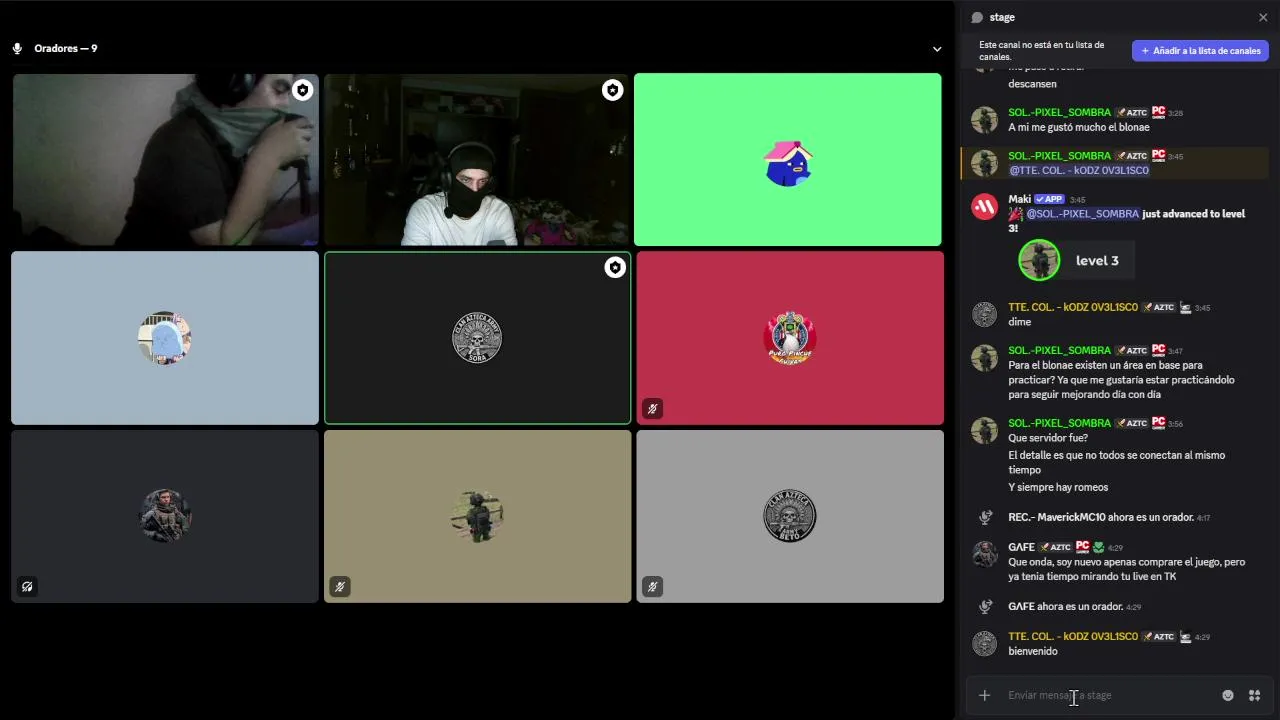
Task: Click @SOL.-PIXEL_SOMBRA mention in Maki's message
Action: (1082, 214)
